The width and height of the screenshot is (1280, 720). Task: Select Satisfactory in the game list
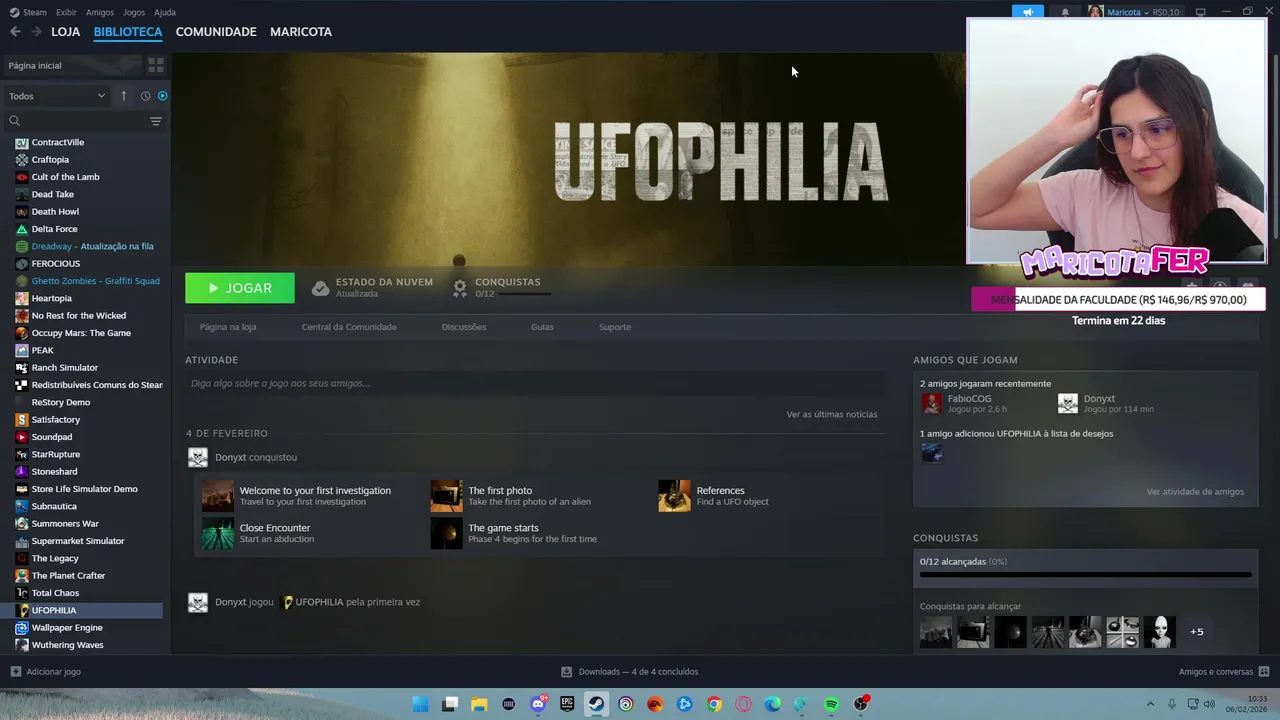coord(56,420)
